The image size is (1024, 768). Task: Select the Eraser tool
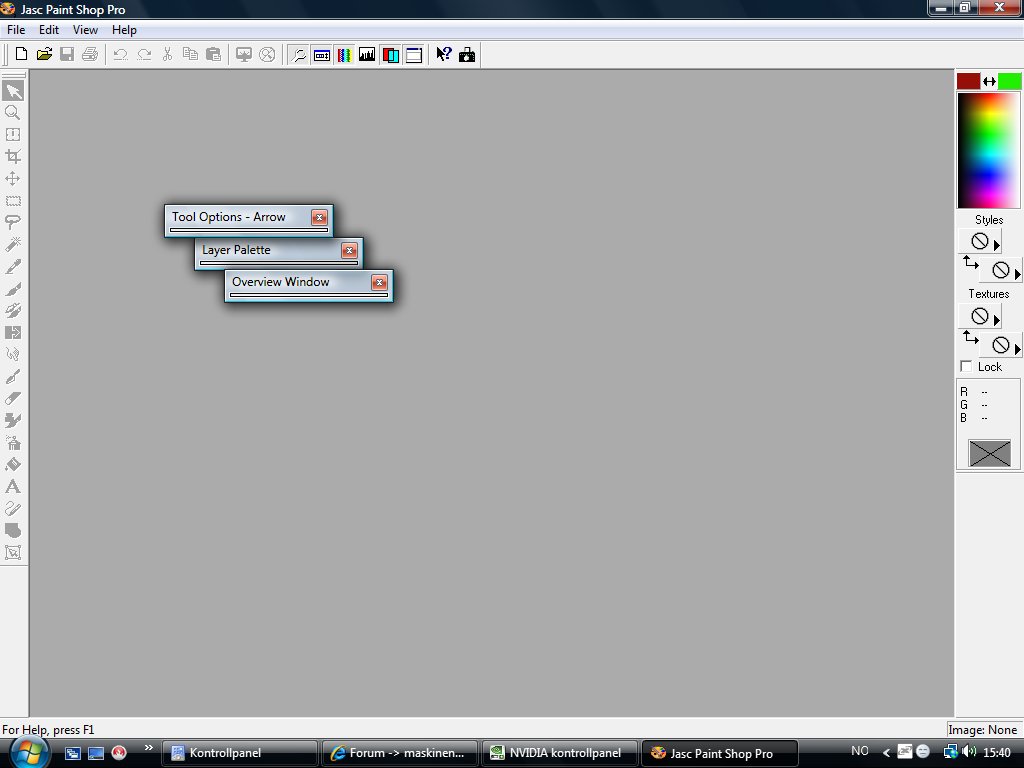coord(13,398)
